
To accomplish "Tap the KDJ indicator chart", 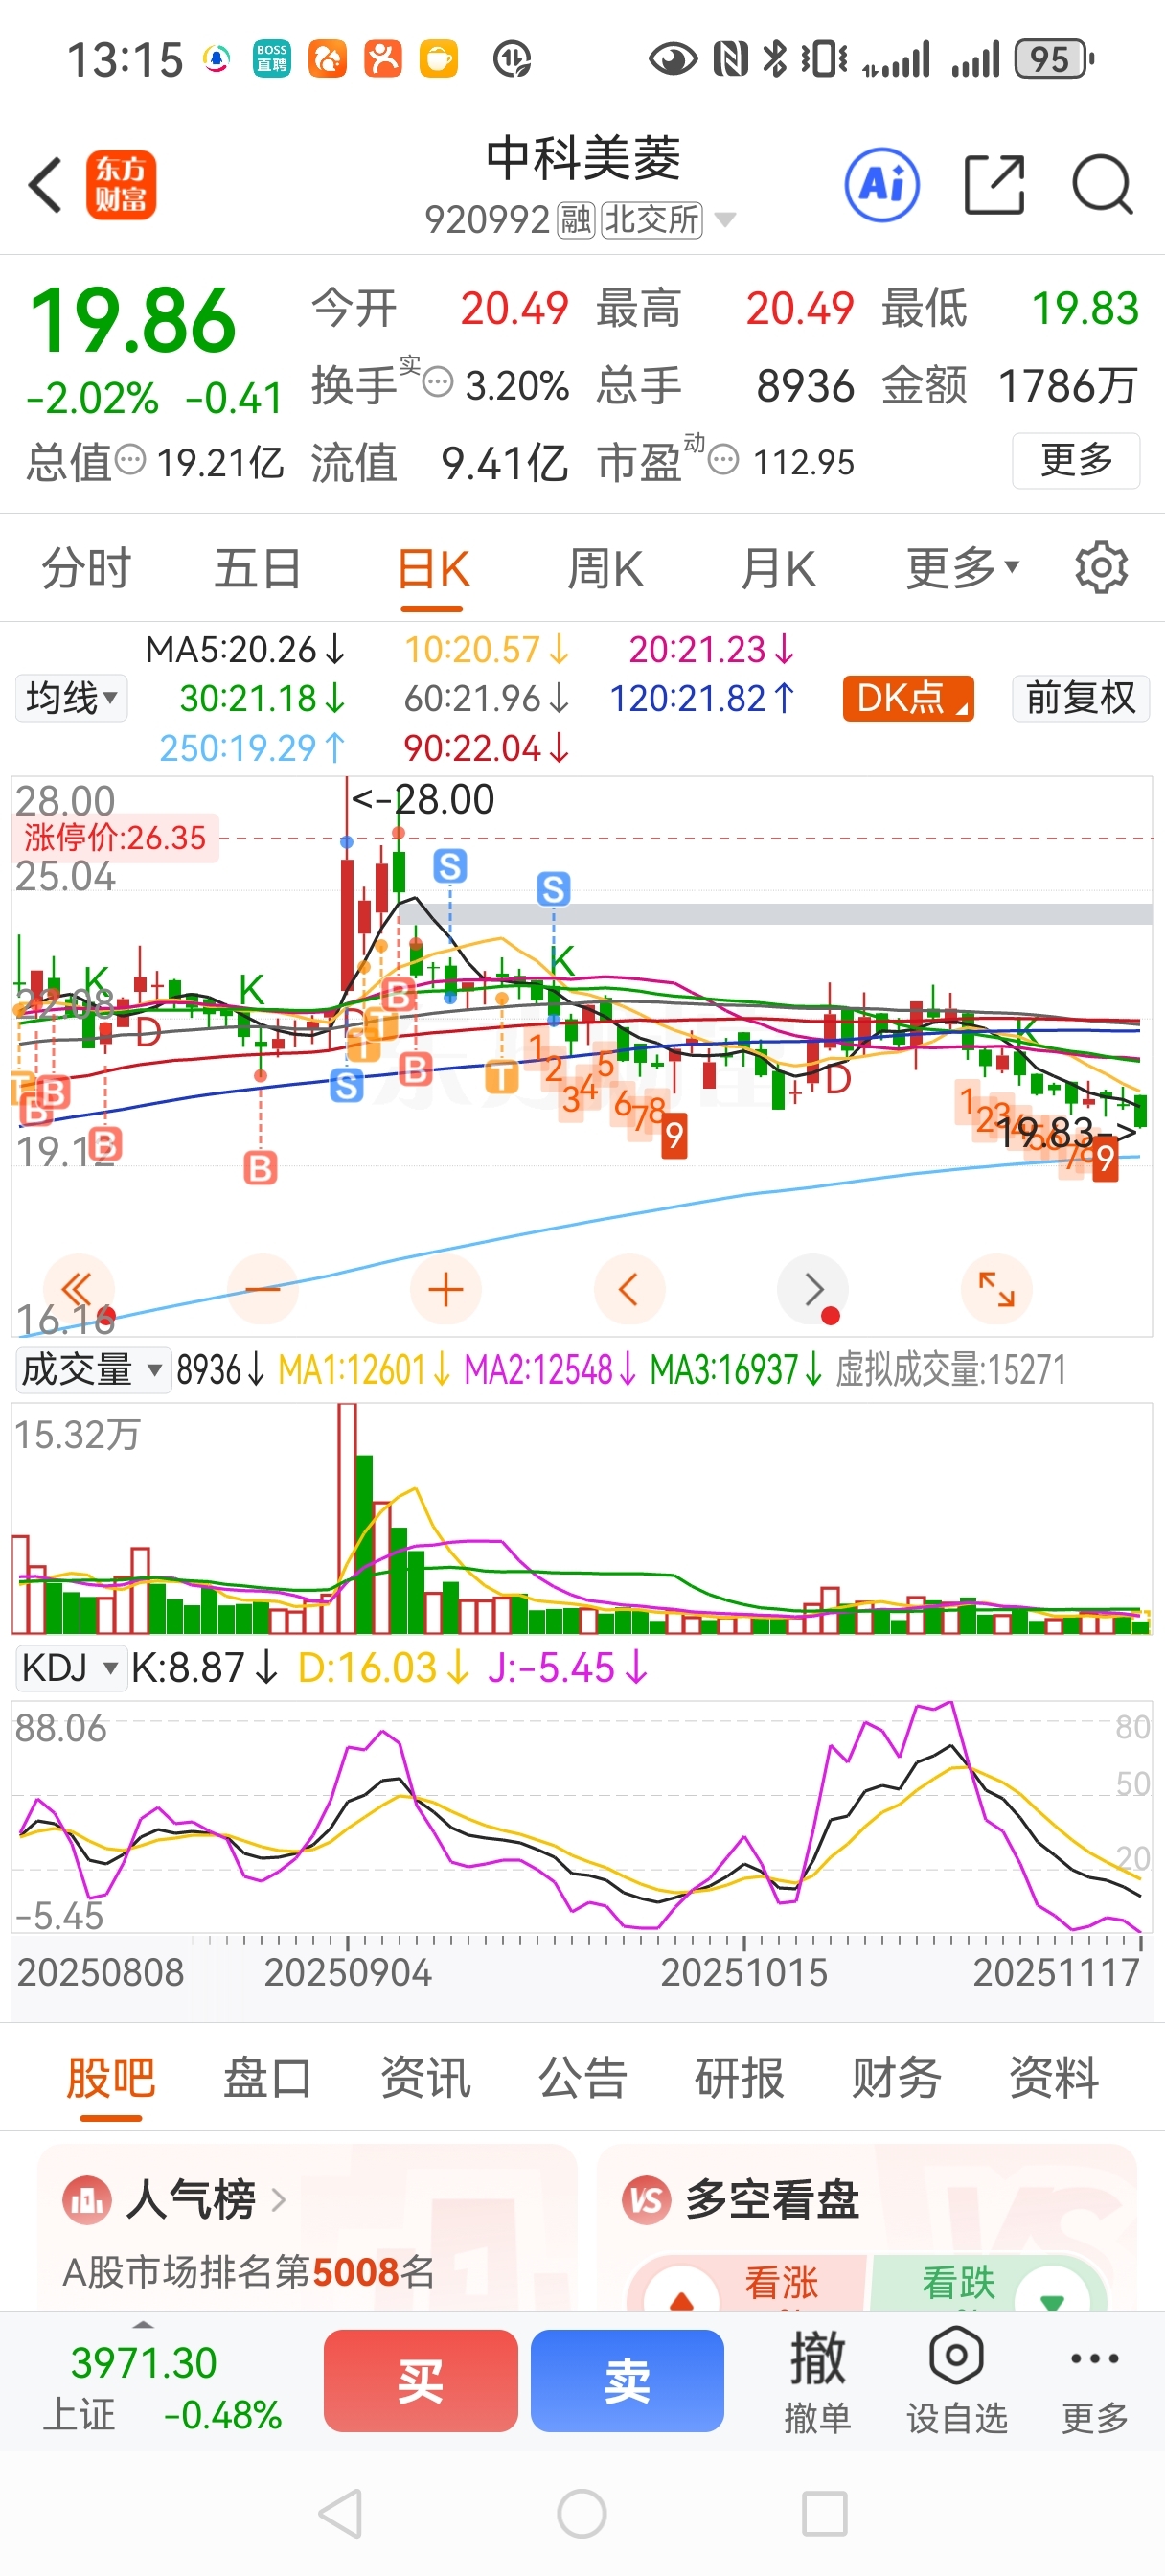I will tap(582, 1816).
